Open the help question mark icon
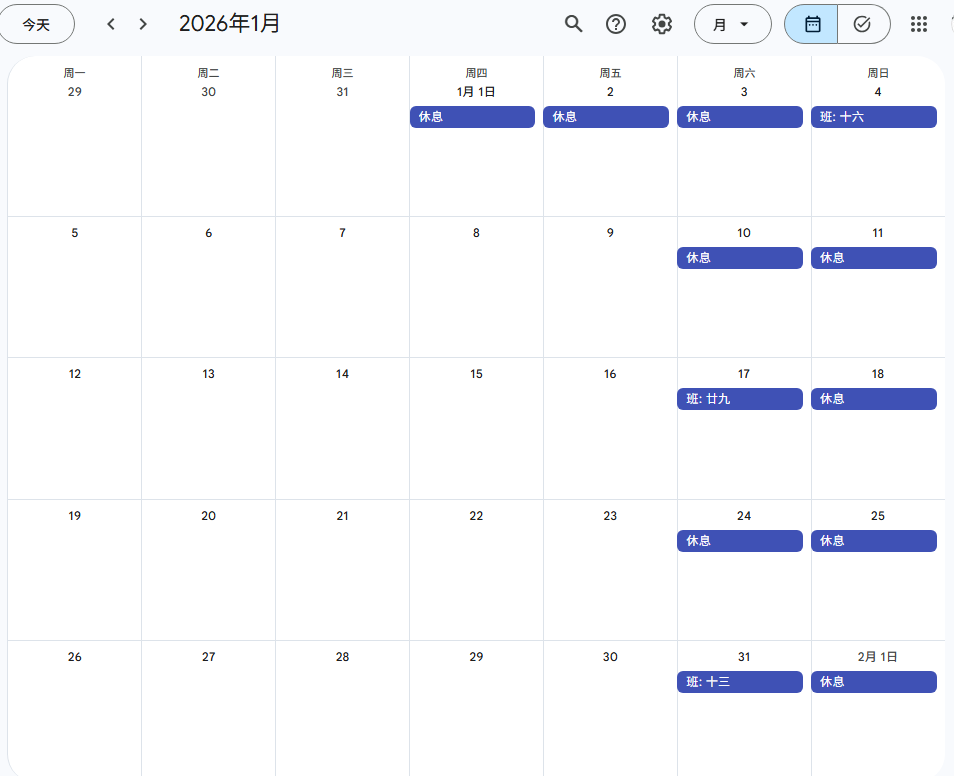 click(616, 24)
